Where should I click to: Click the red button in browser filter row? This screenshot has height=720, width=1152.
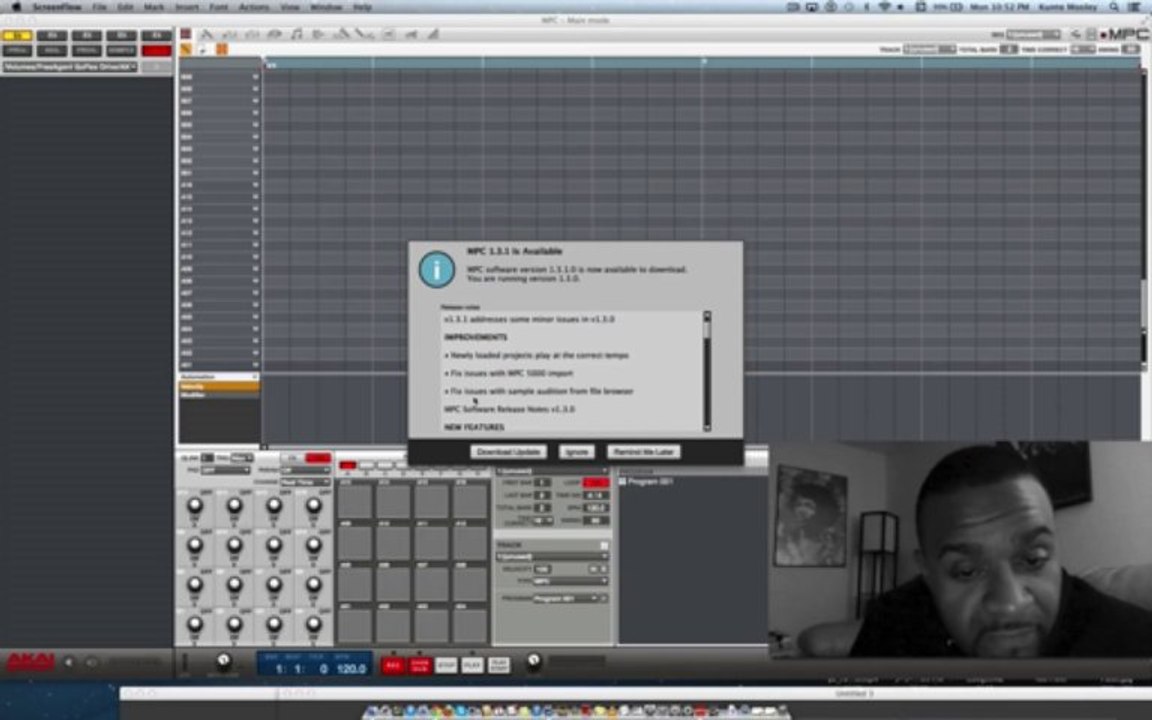[156, 51]
